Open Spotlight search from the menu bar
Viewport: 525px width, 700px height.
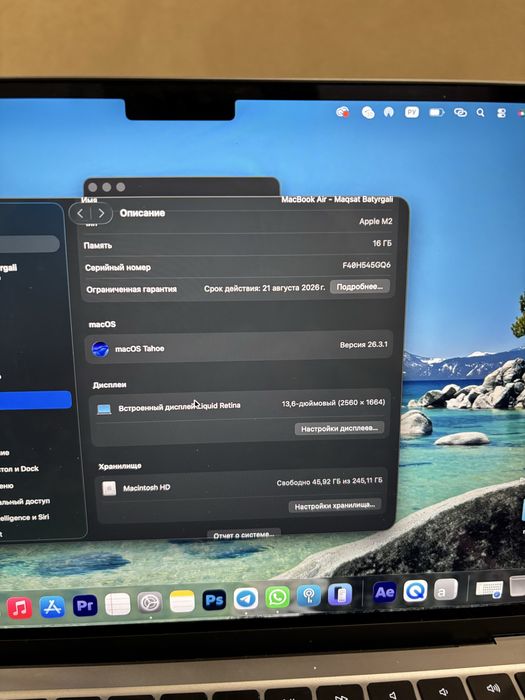tap(480, 112)
